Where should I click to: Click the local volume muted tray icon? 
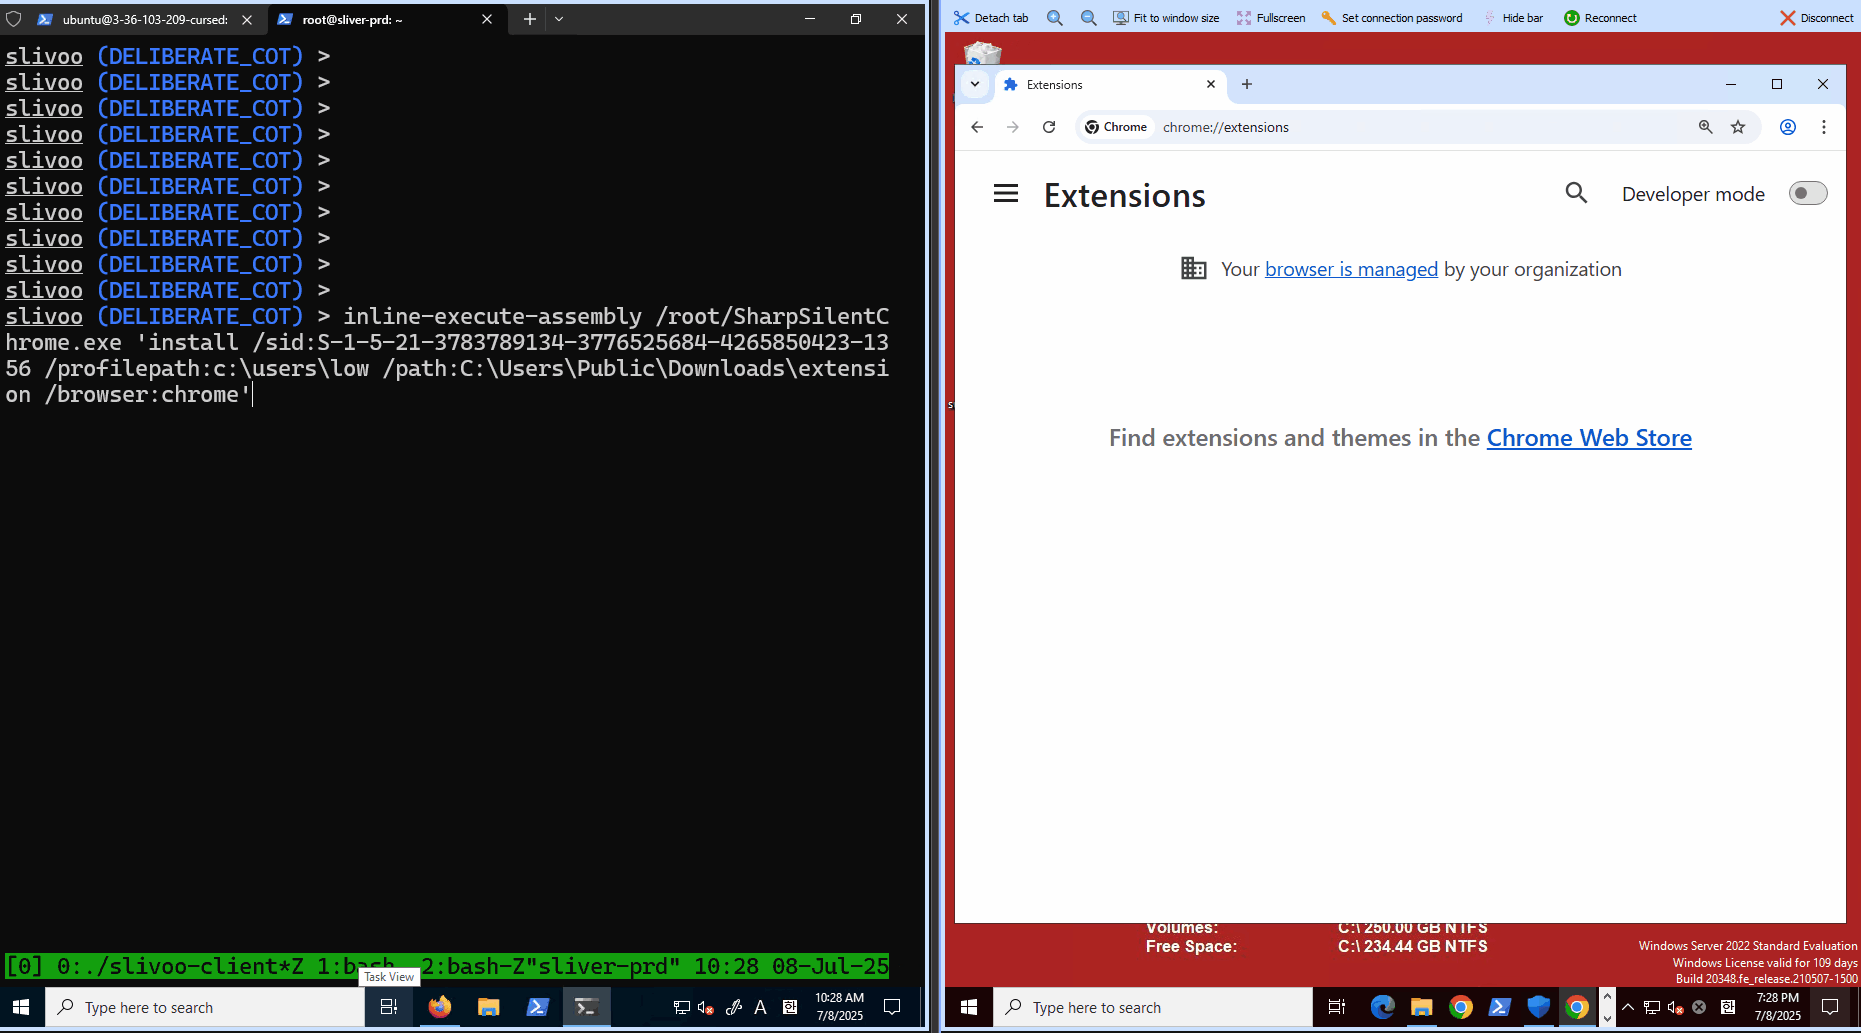coord(705,1007)
